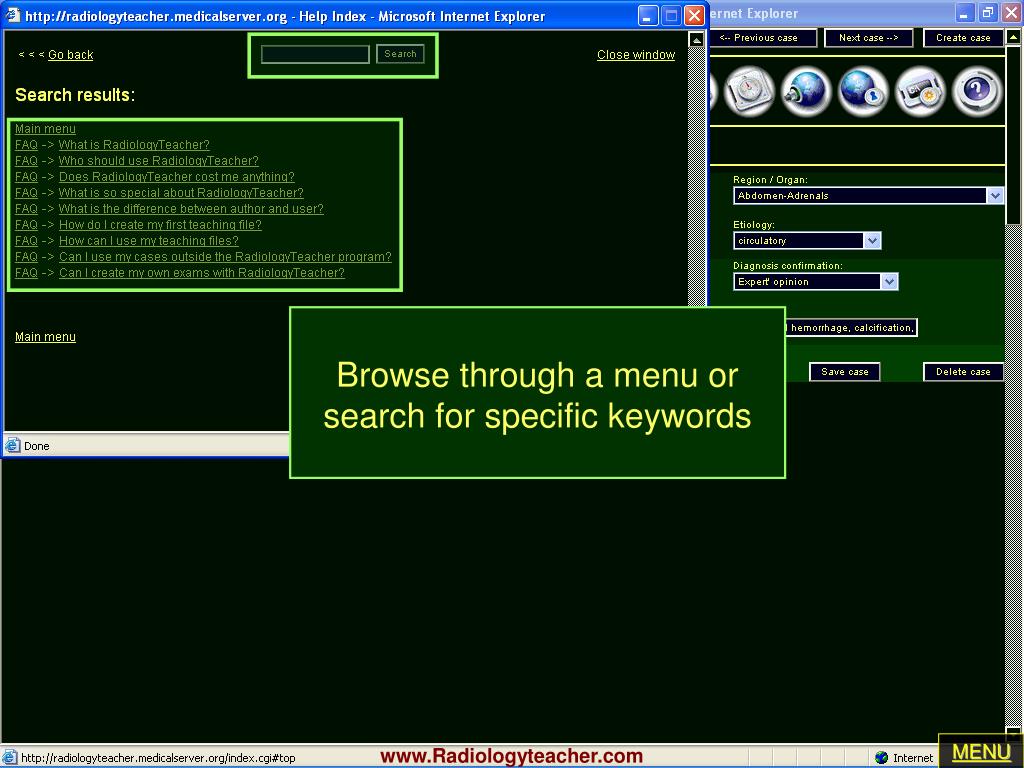Click the globe with network plug icon
The image size is (1024, 768).
coord(806,91)
